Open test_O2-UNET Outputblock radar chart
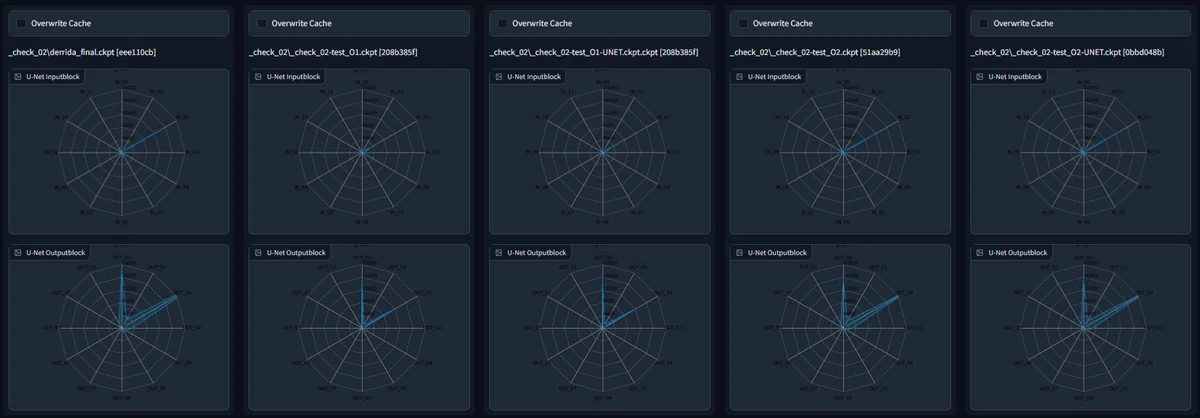The height and width of the screenshot is (418, 1200). click(1083, 327)
